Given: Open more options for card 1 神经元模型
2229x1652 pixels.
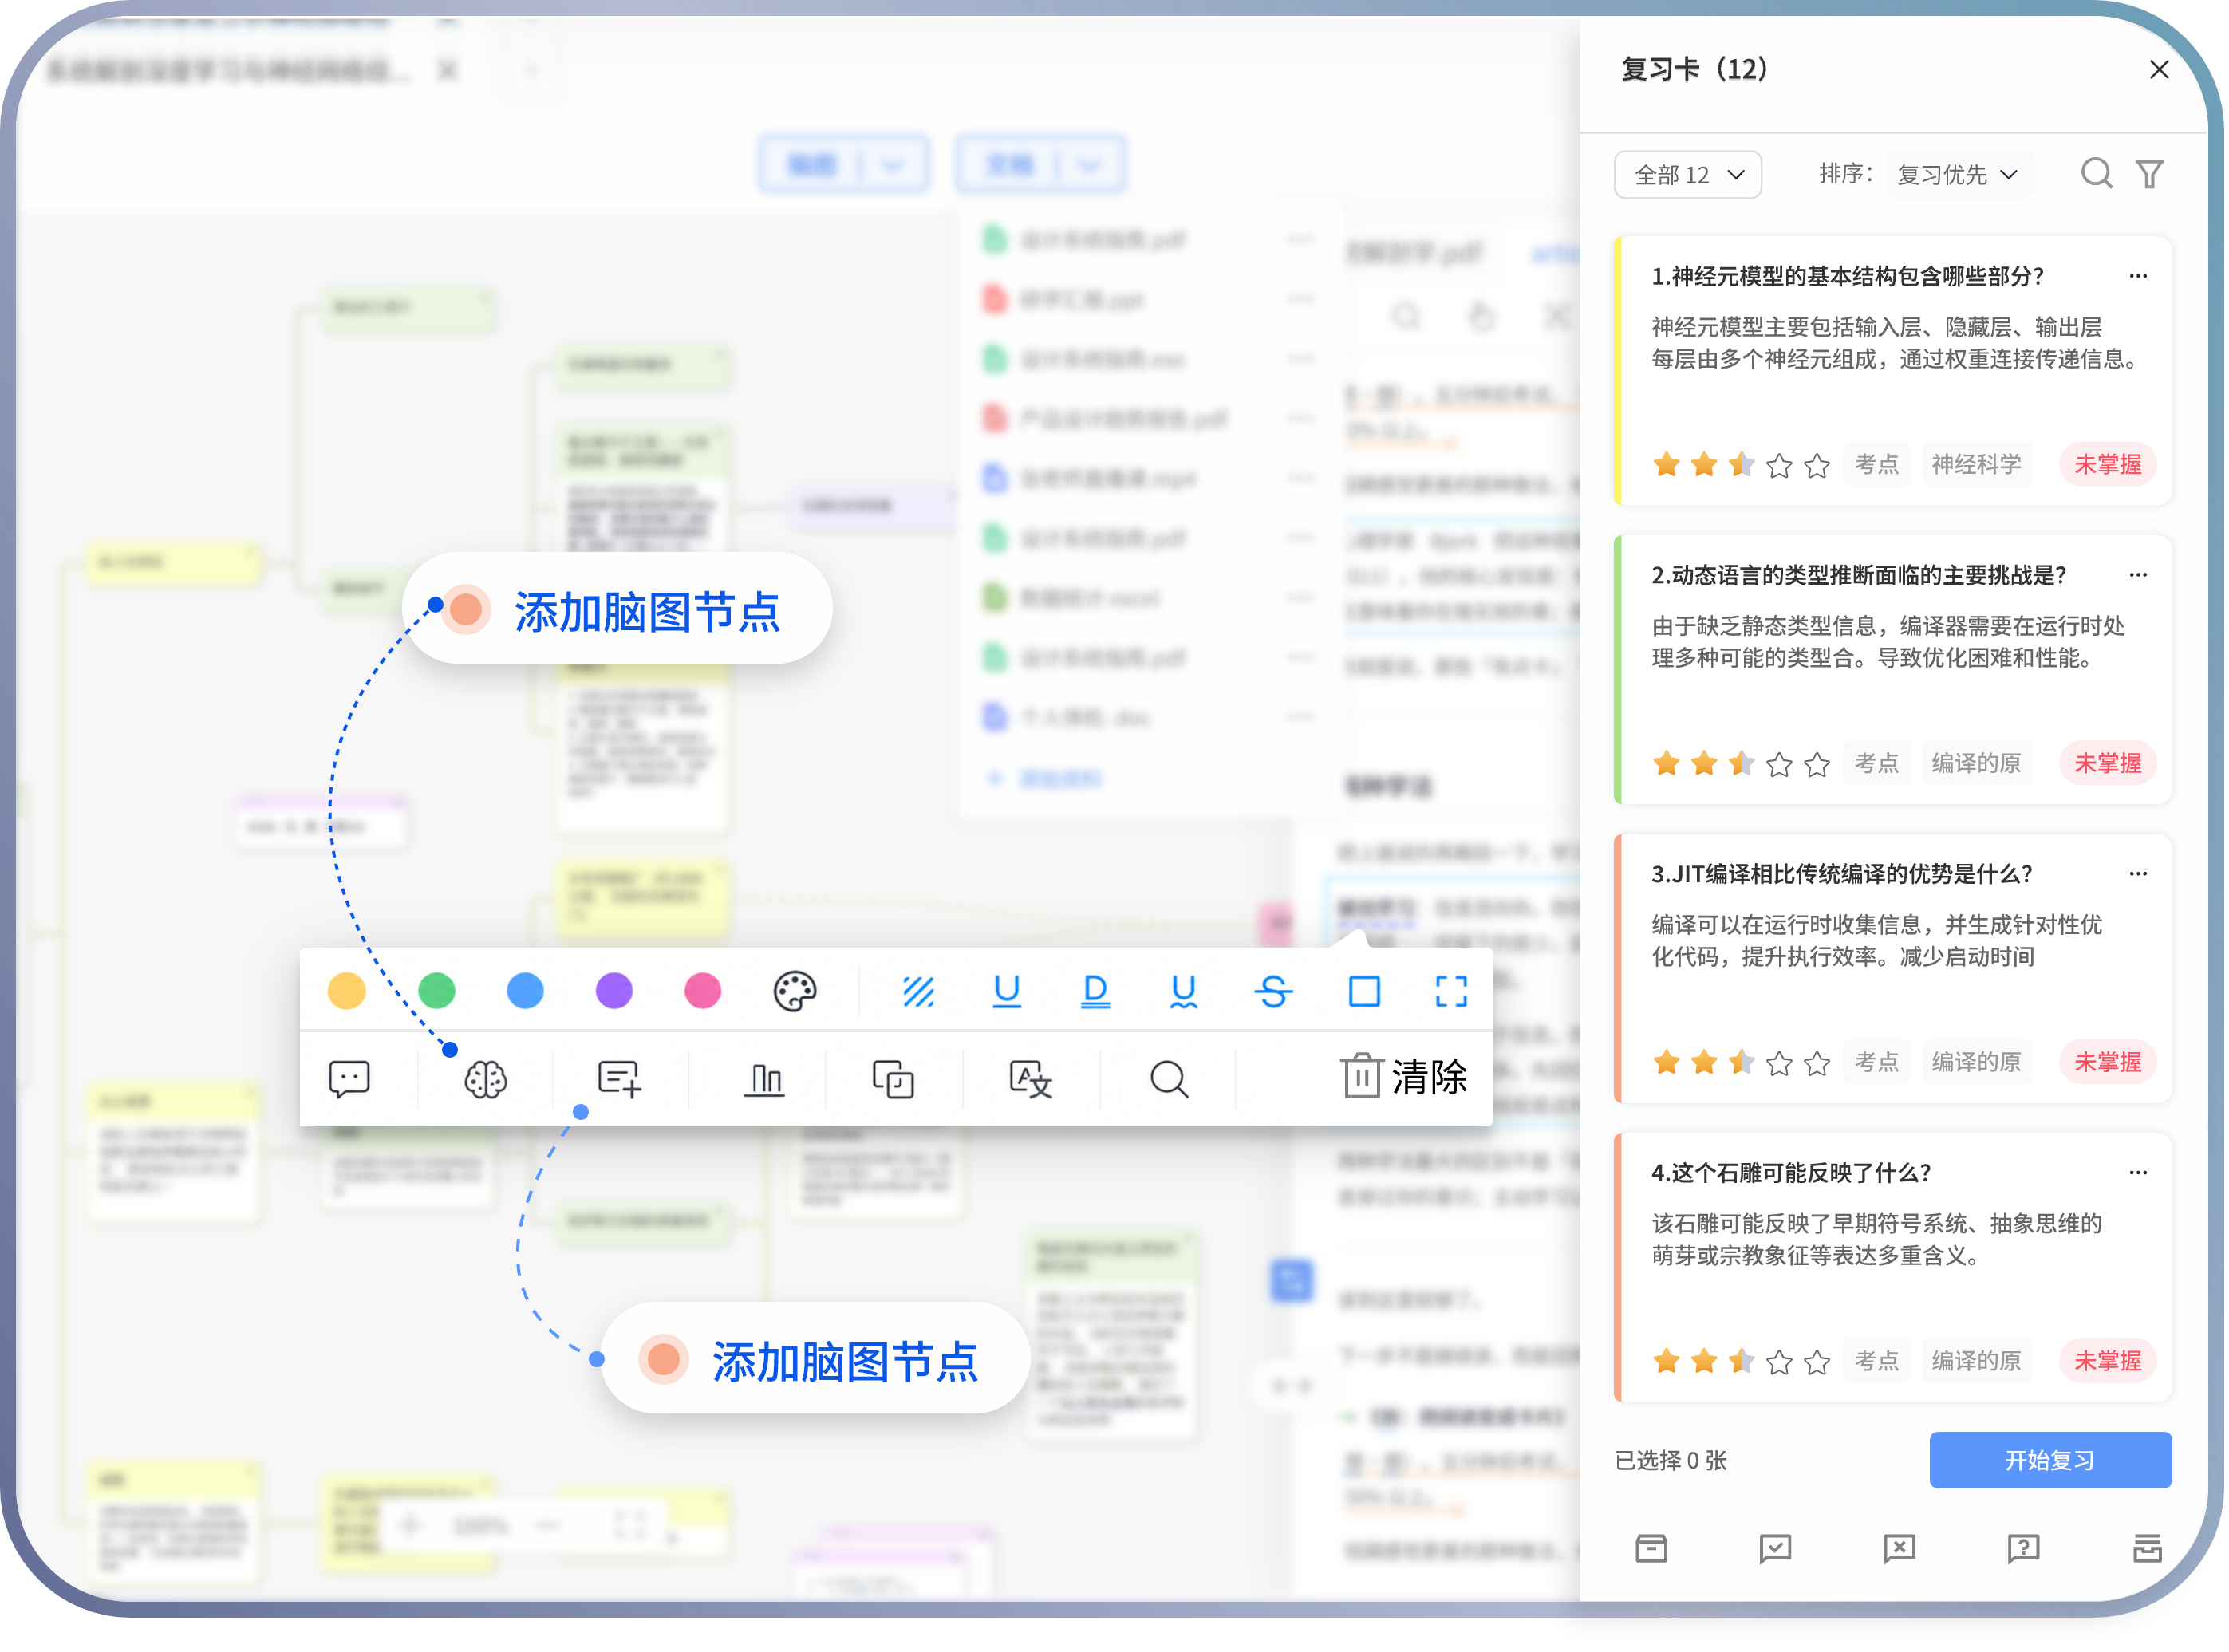Looking at the screenshot, I should 2138,276.
